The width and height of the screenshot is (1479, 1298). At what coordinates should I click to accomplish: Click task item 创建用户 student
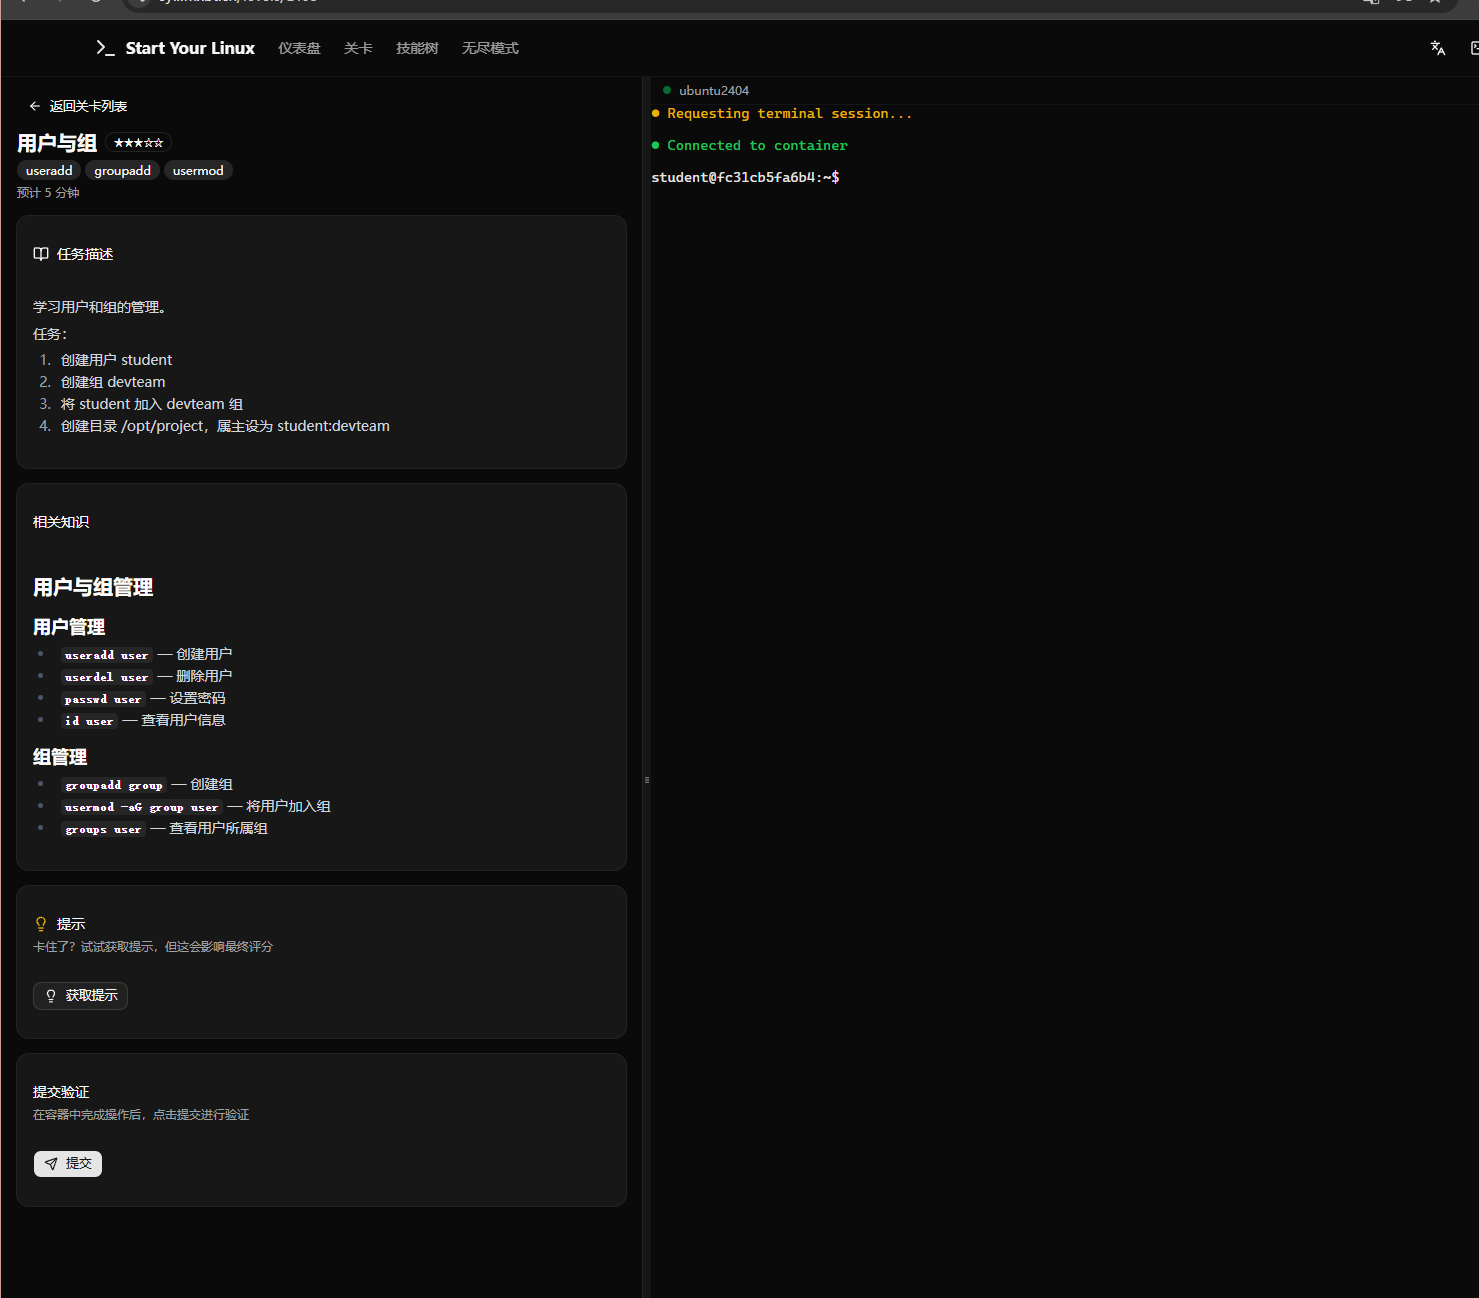pyautogui.click(x=116, y=360)
